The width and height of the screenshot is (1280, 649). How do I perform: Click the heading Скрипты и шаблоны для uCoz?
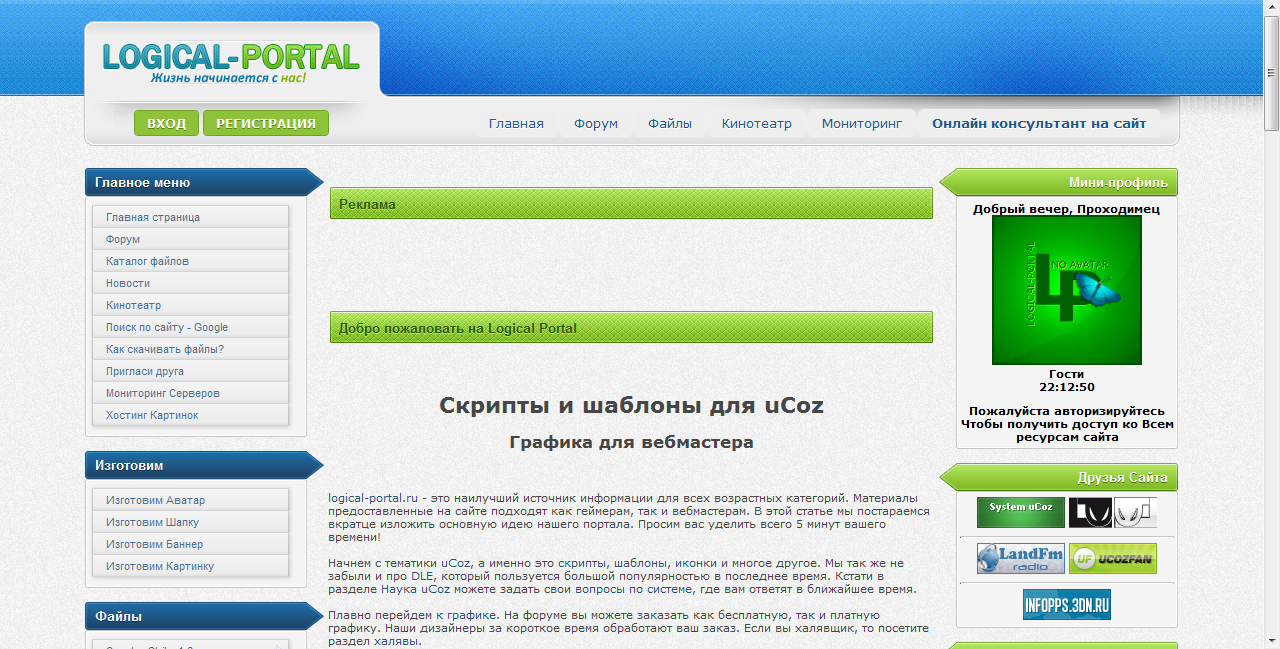click(631, 406)
